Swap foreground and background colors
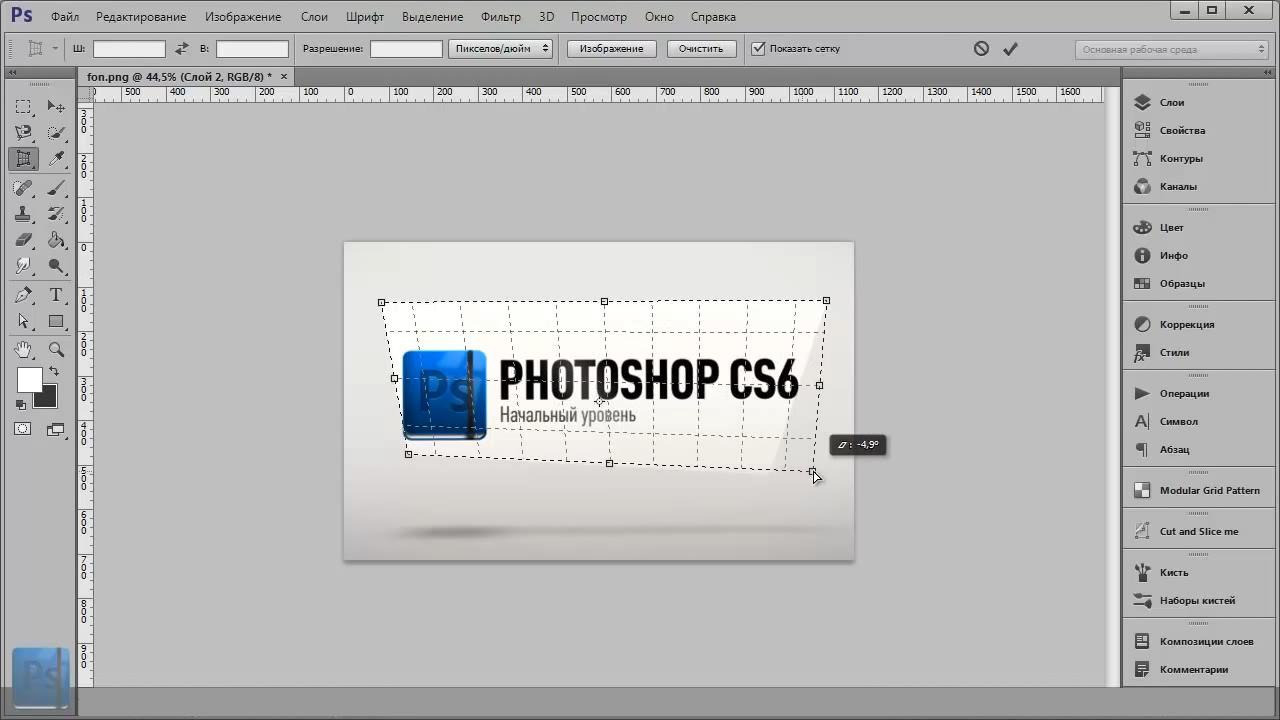This screenshot has width=1280, height=720. click(53, 371)
